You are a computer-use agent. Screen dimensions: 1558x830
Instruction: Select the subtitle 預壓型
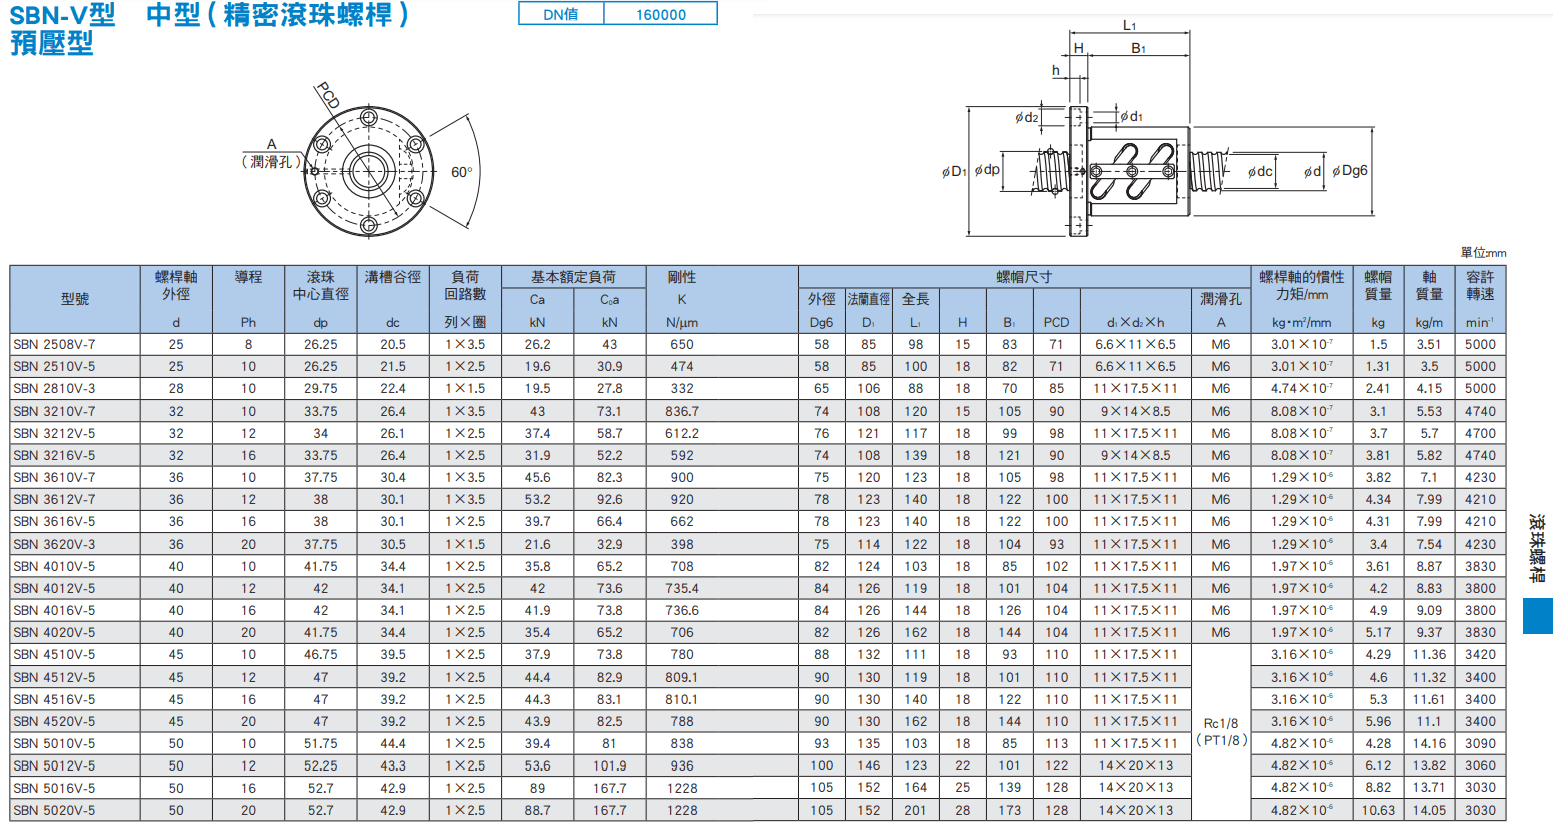[51, 43]
